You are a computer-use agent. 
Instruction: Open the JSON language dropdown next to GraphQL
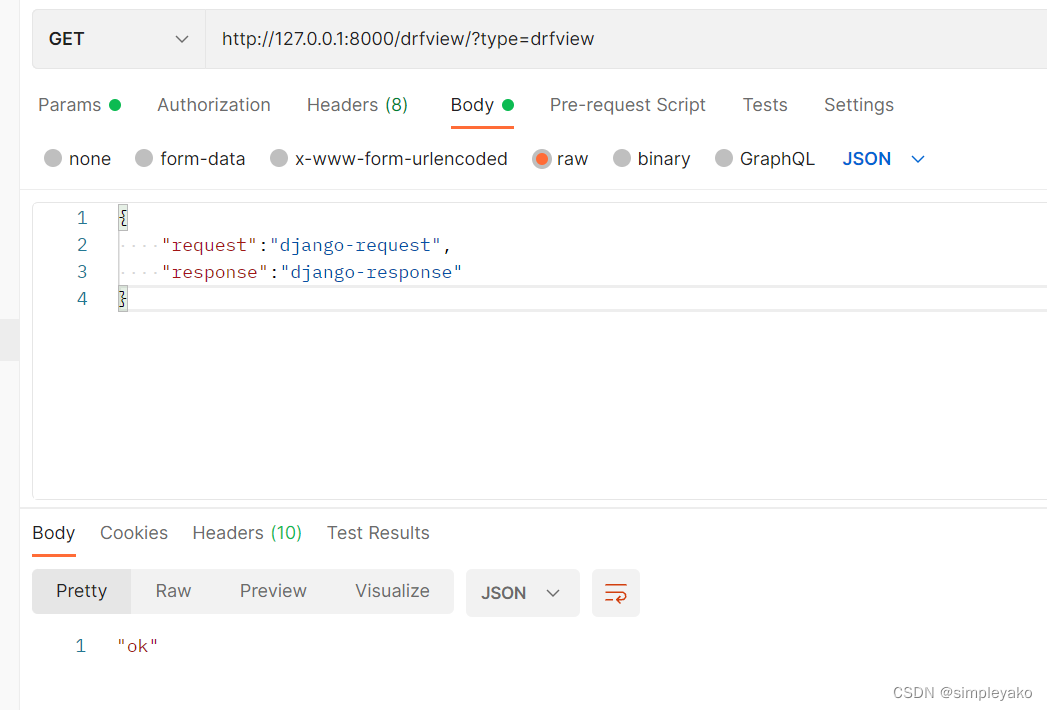tap(883, 158)
